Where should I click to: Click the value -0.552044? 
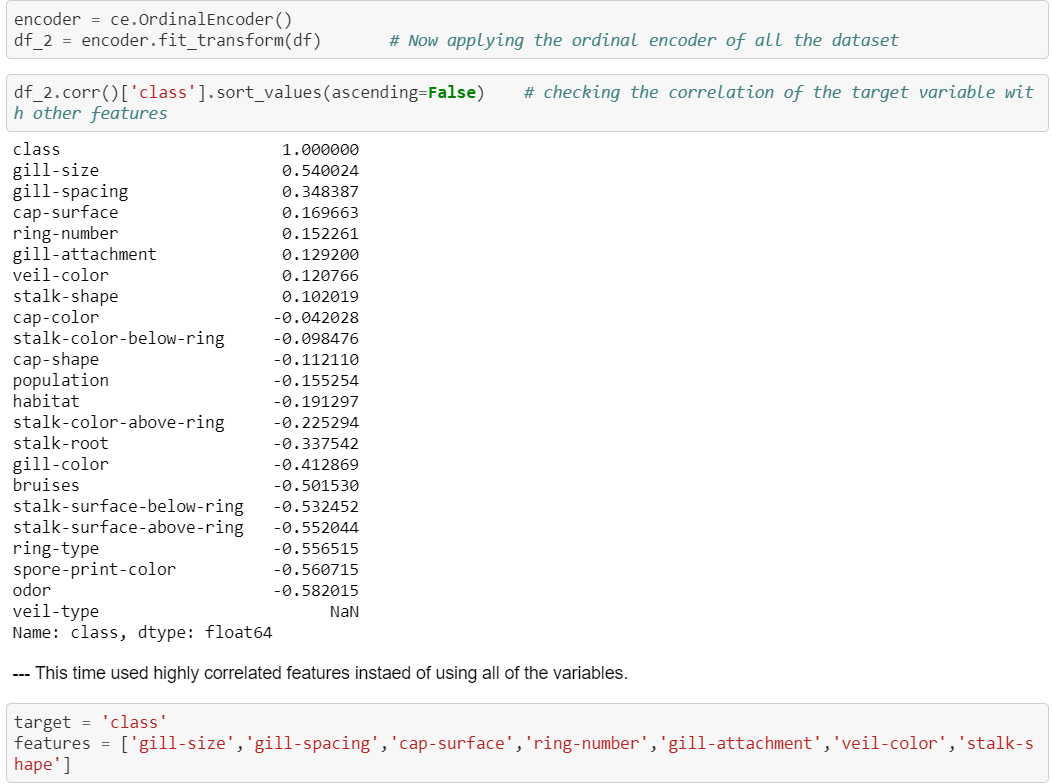[x=315, y=527]
